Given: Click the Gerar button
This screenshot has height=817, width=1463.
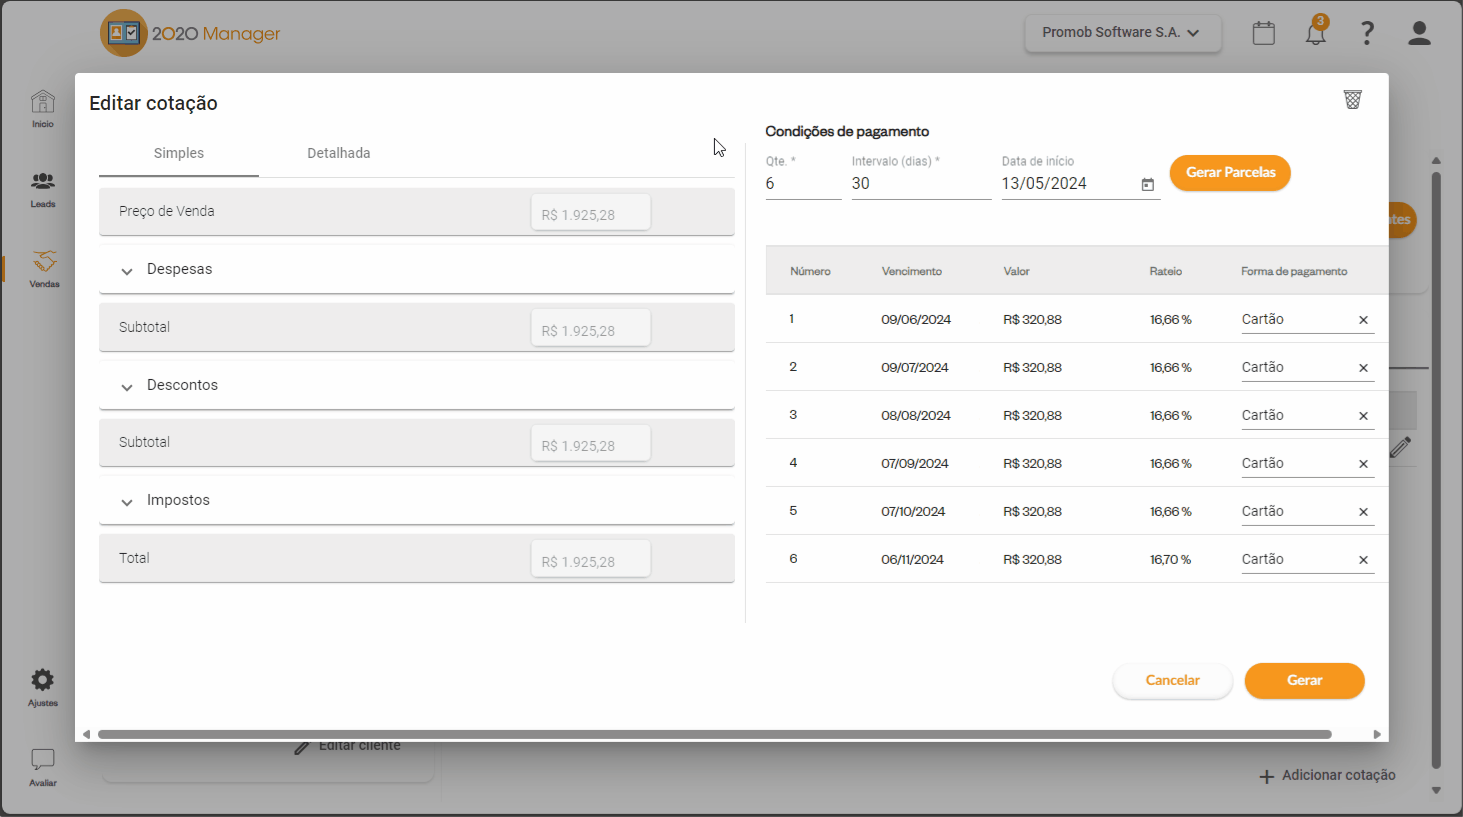Looking at the screenshot, I should 1304,680.
